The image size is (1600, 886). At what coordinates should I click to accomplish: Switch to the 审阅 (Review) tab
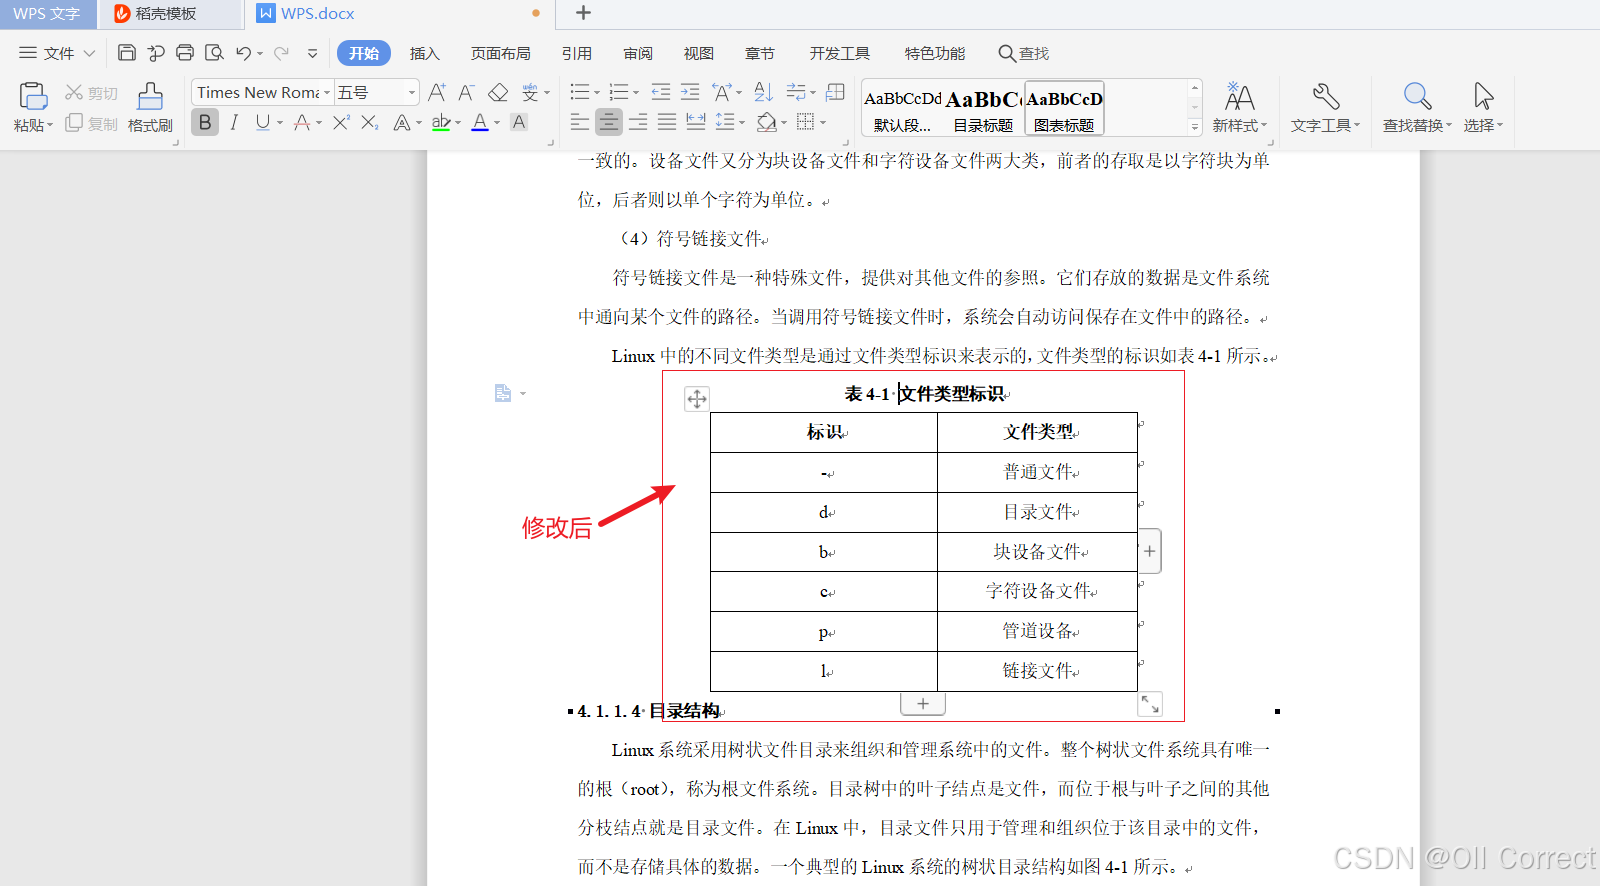coord(637,53)
